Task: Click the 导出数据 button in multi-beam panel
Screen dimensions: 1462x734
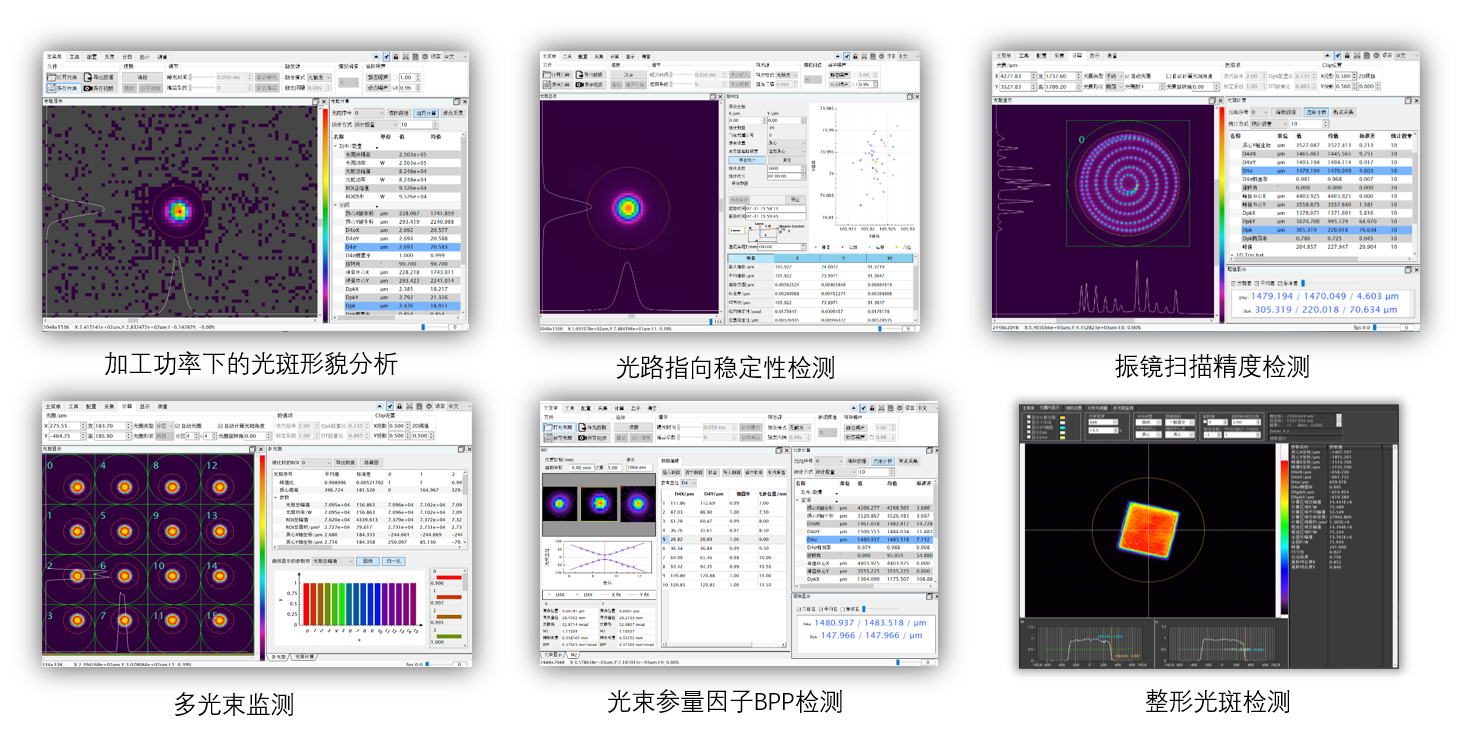Action: (x=346, y=463)
